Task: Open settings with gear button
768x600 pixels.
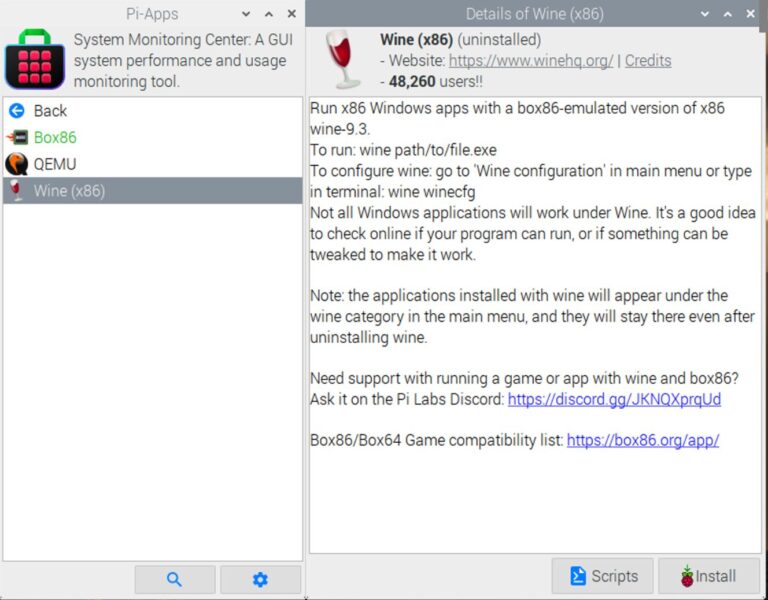Action: [x=260, y=579]
